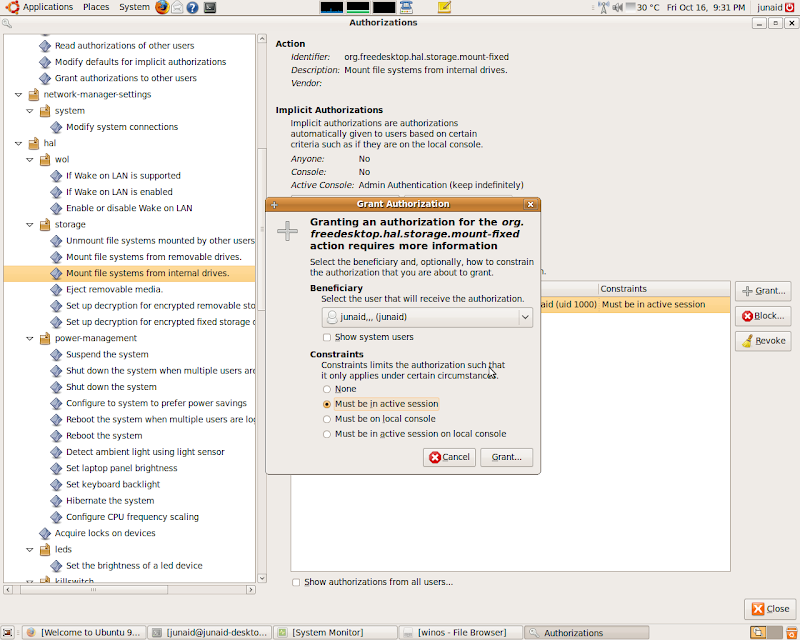Collapse the leds tree node
Viewport: 800px width, 640px height.
coord(30,550)
